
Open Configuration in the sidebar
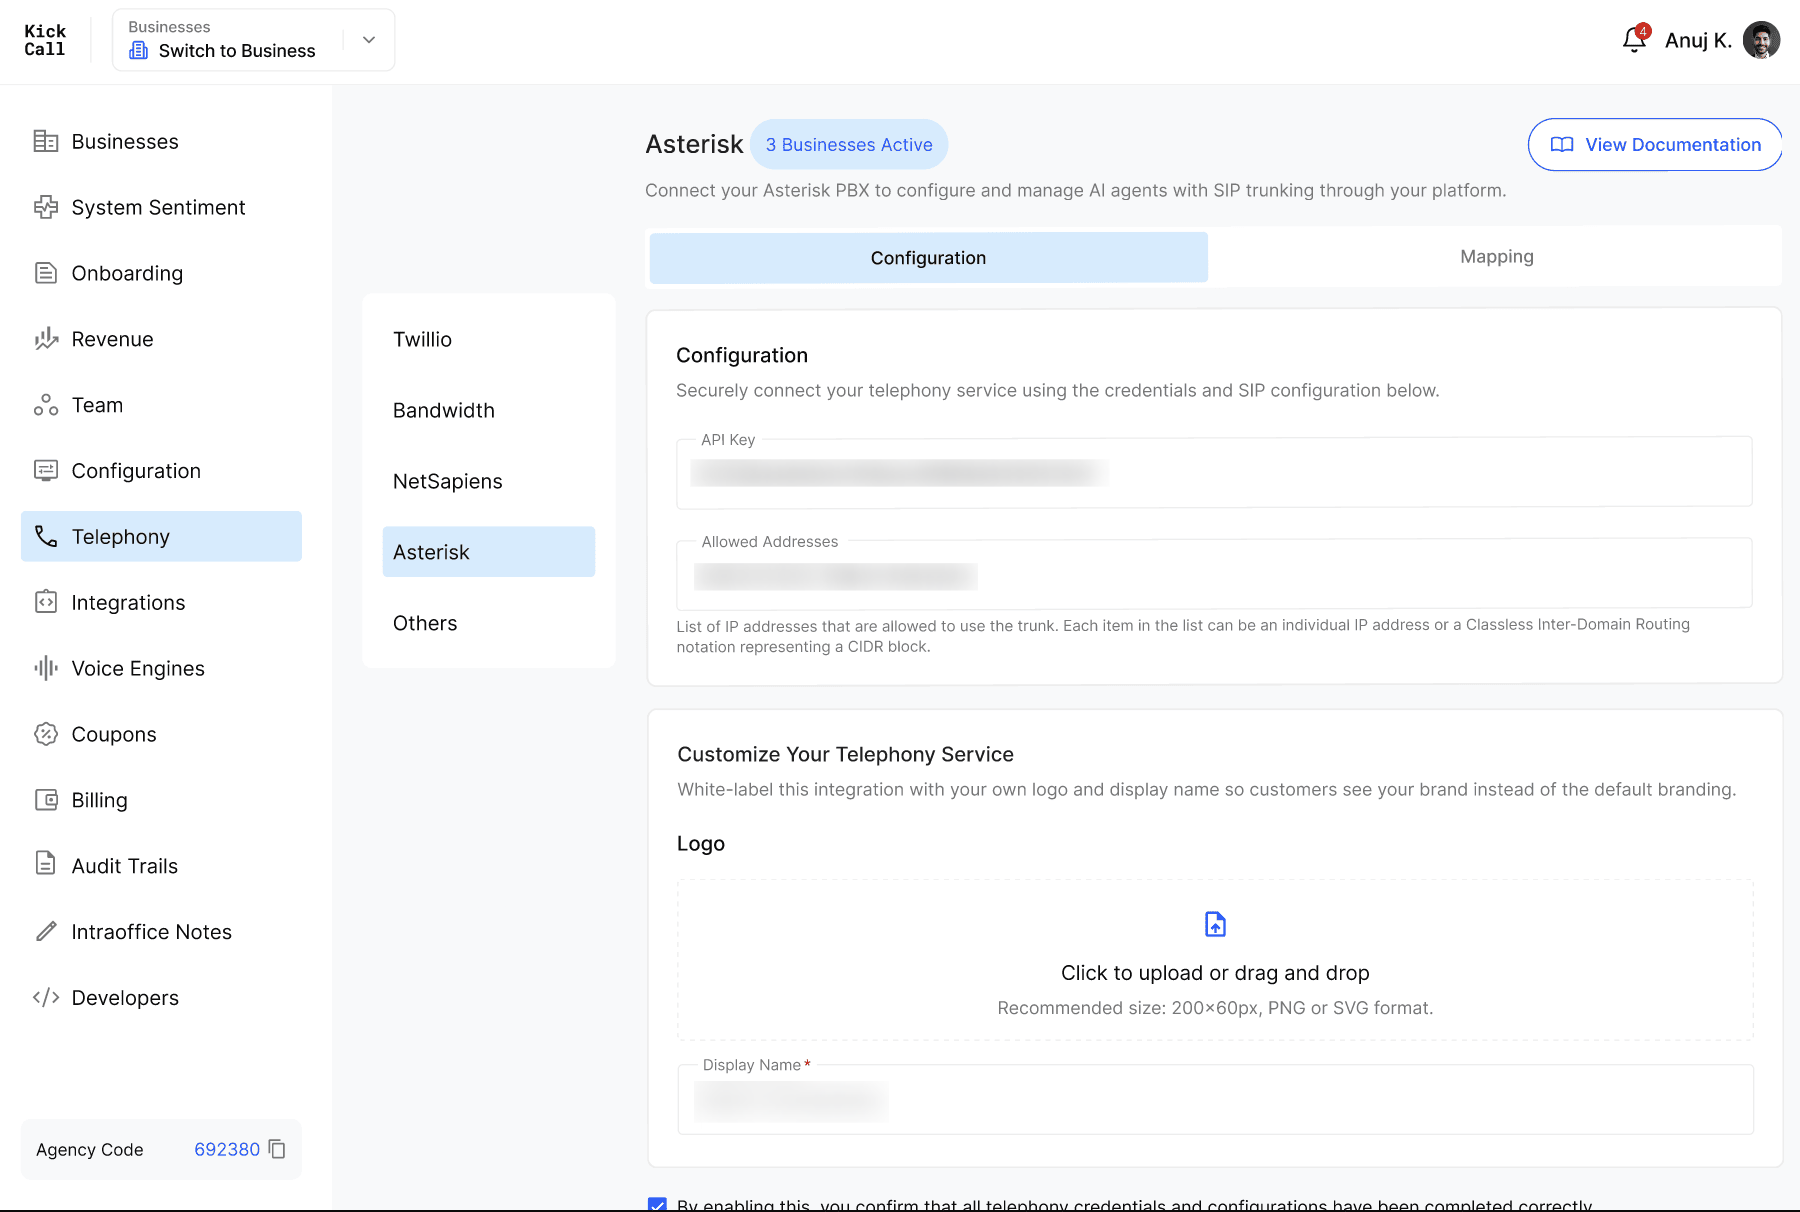[x=161, y=470]
